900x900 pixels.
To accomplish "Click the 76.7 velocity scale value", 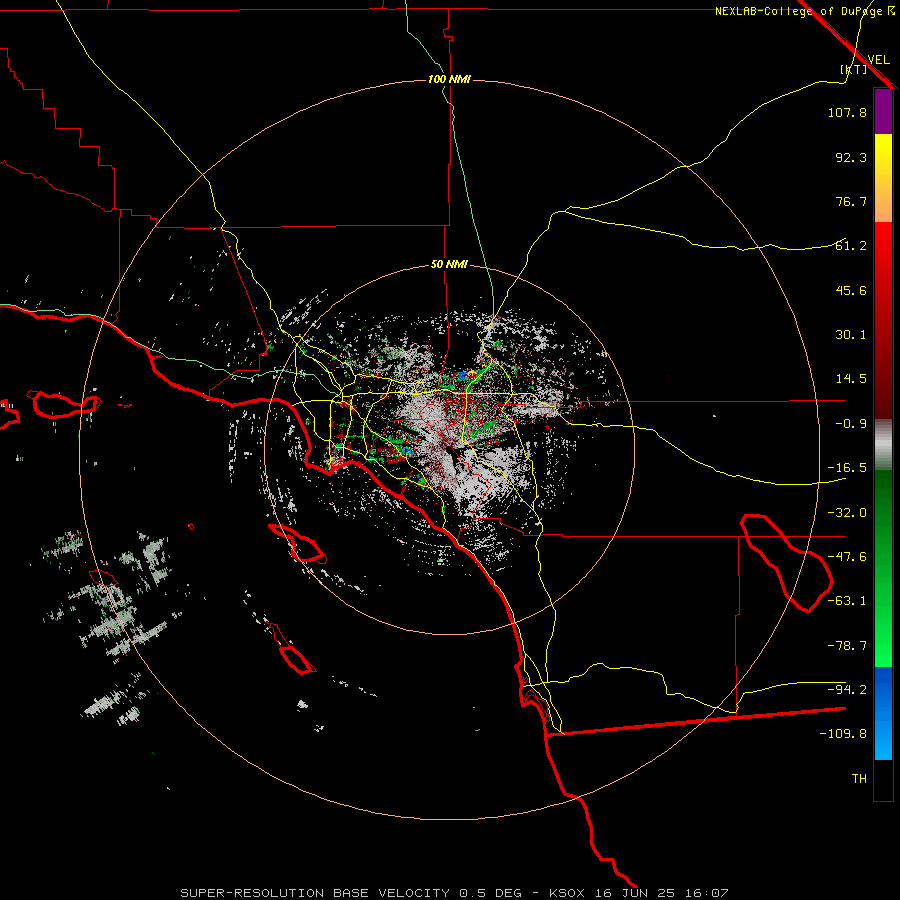I will click(851, 201).
